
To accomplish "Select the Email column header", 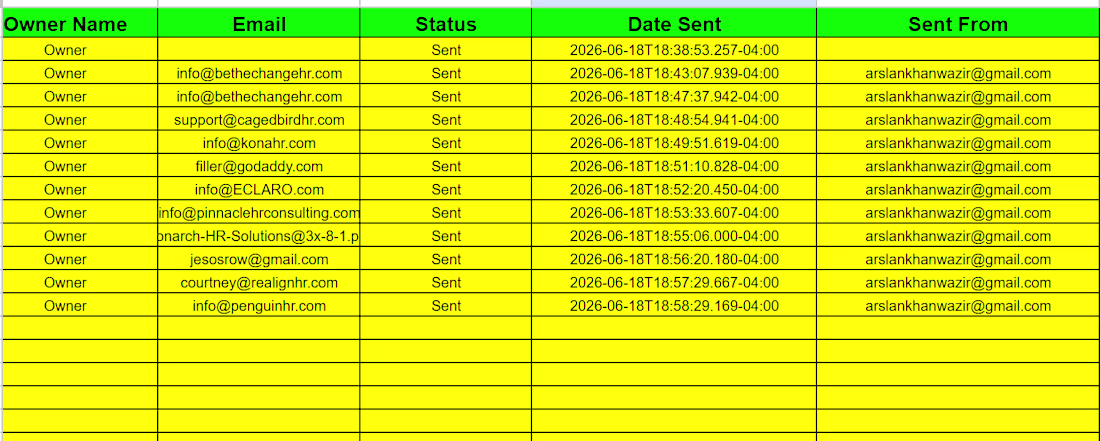I will click(x=259, y=24).
